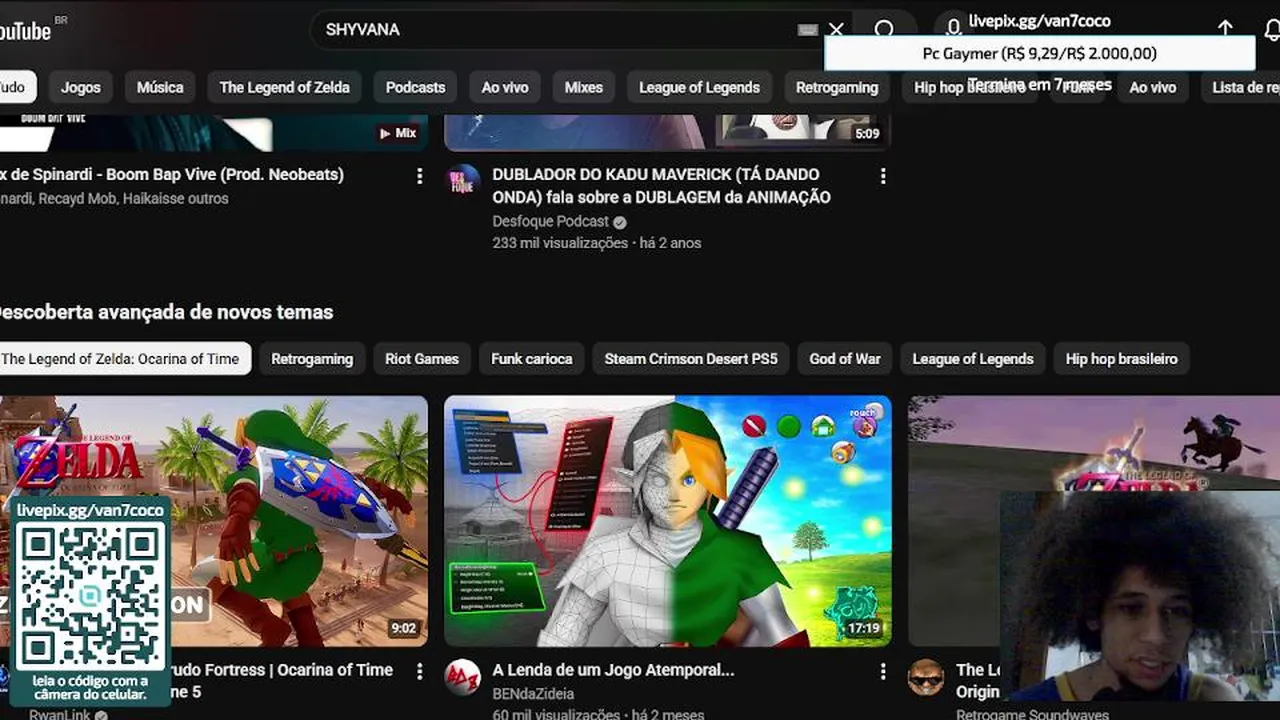Click the livepix QR code overlay
This screenshot has width=1280, height=720.
tap(90, 600)
